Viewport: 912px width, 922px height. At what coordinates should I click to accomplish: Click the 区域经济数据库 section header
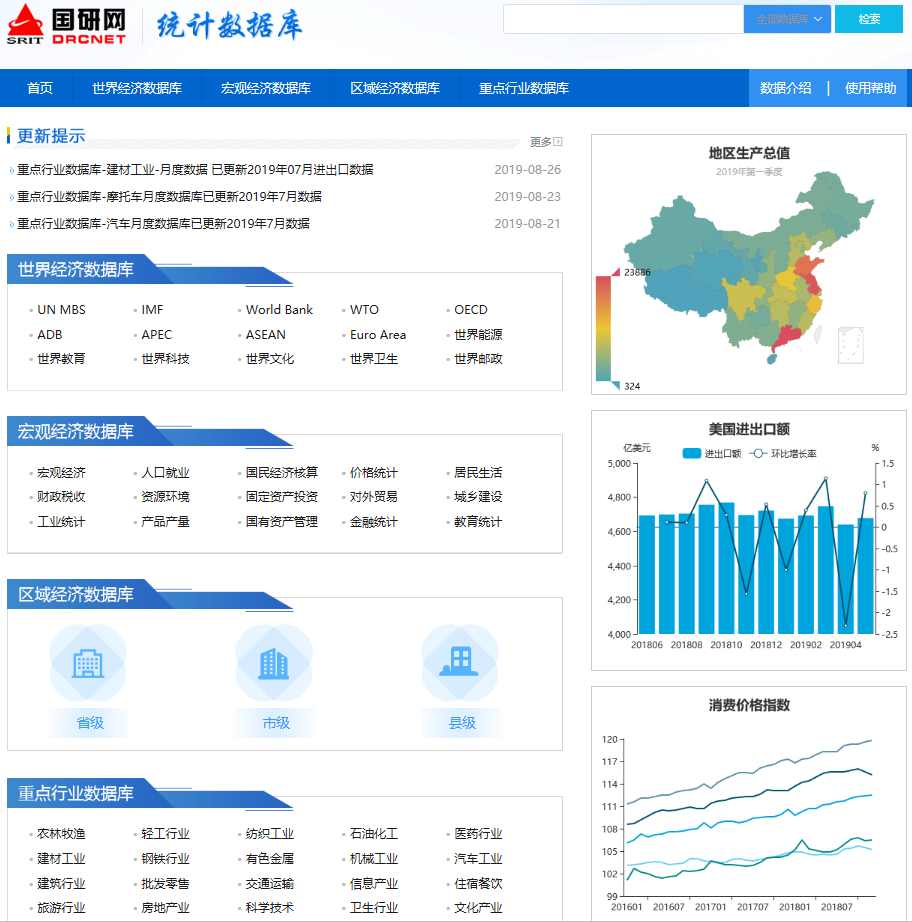pyautogui.click(x=76, y=594)
